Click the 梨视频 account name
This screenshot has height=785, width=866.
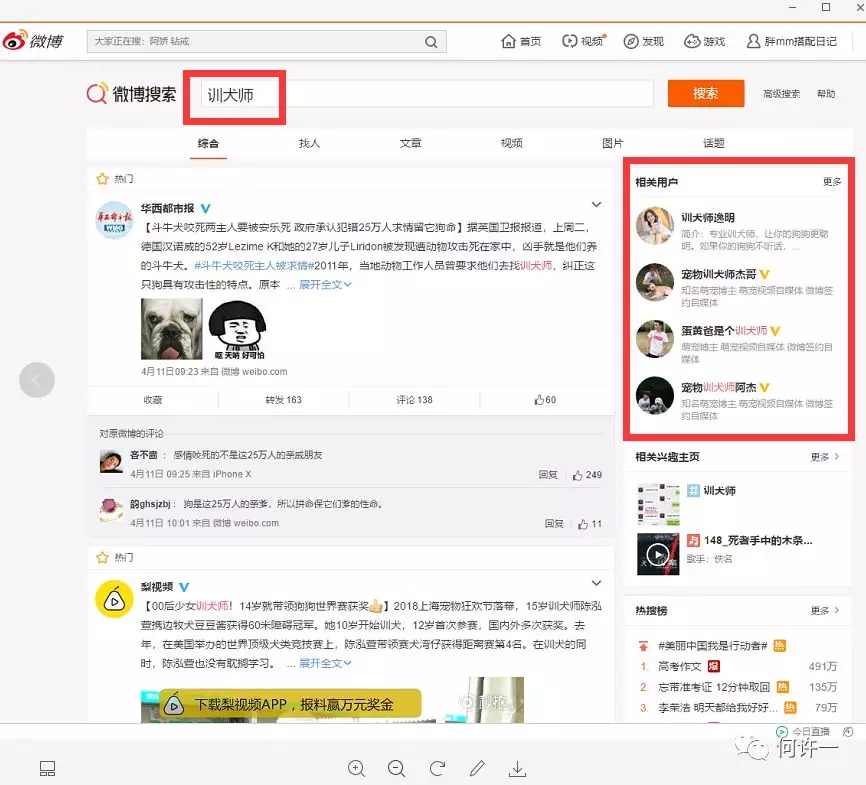pyautogui.click(x=157, y=587)
